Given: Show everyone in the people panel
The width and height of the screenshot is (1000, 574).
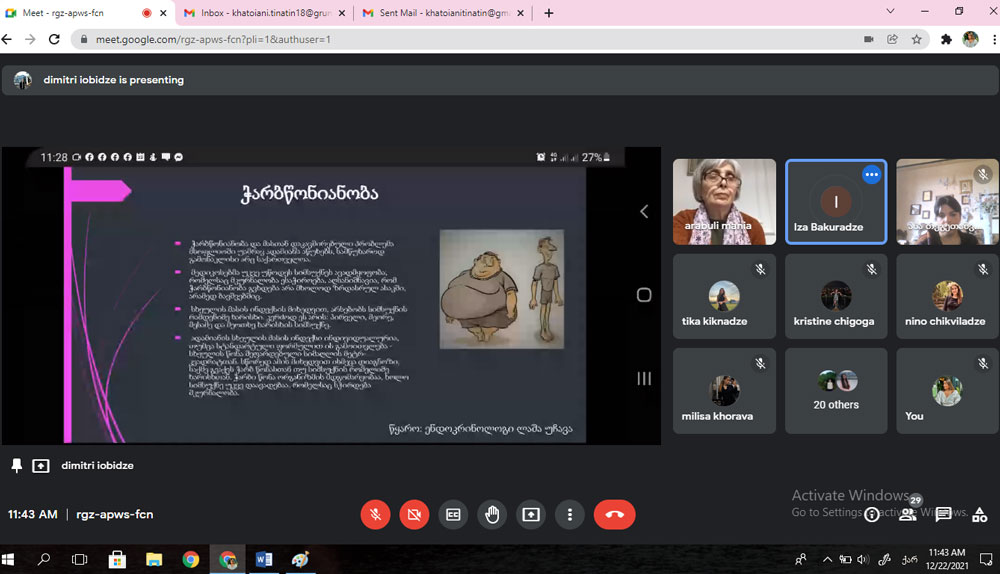Looking at the screenshot, I should pos(908,514).
